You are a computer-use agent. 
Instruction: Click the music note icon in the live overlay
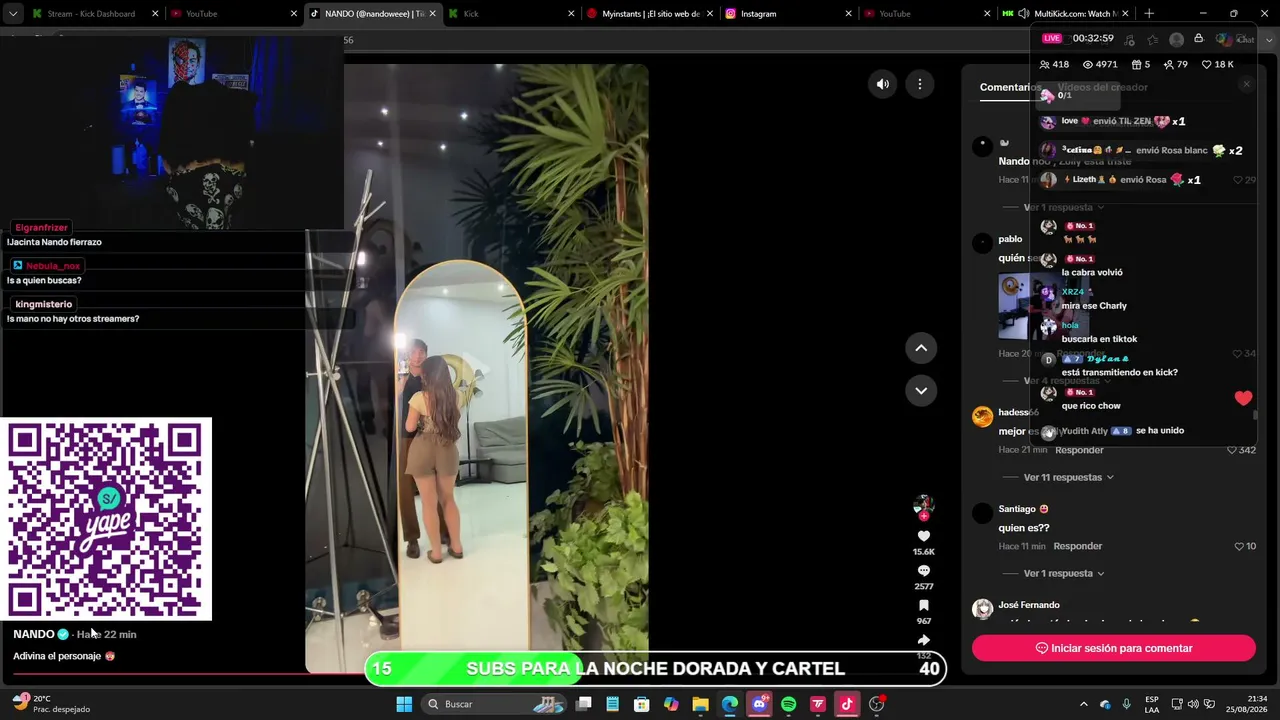[x=1130, y=40]
